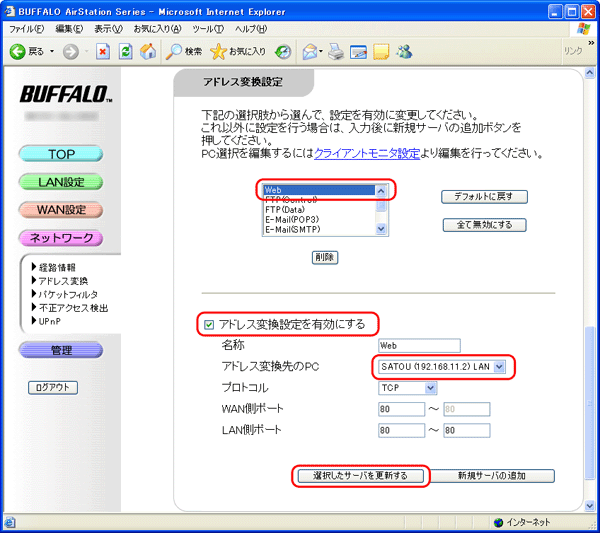Click the page icon in status bar
Image resolution: width=600 pixels, height=533 pixels.
(10, 522)
